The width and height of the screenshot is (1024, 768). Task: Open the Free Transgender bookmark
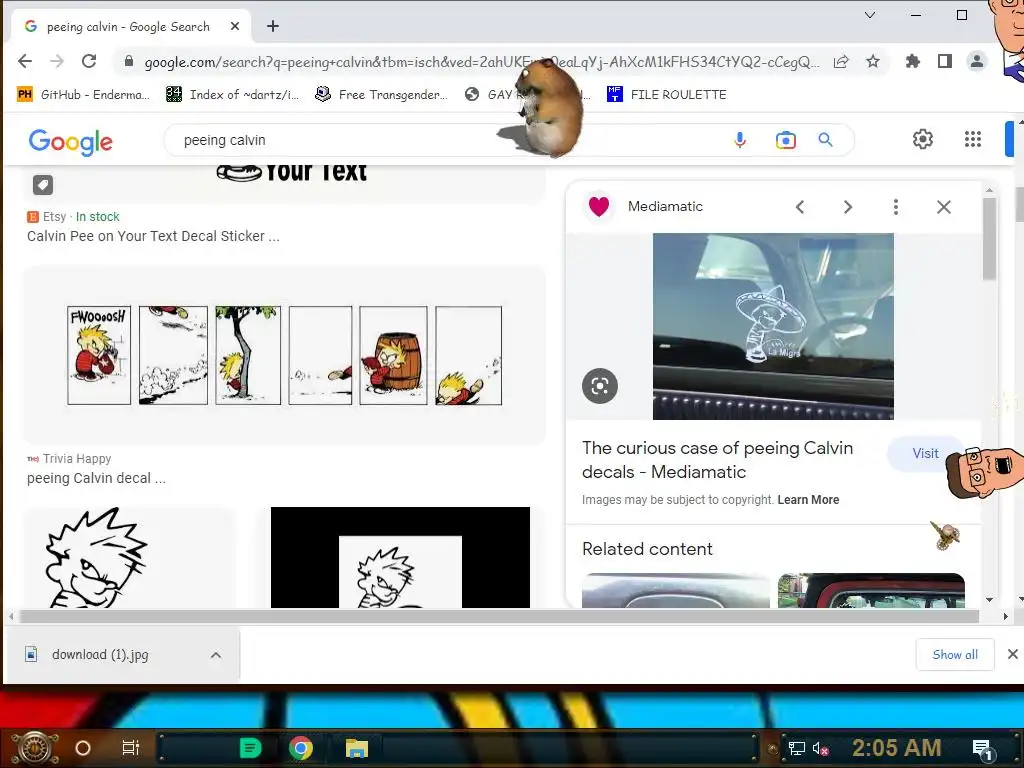381,95
